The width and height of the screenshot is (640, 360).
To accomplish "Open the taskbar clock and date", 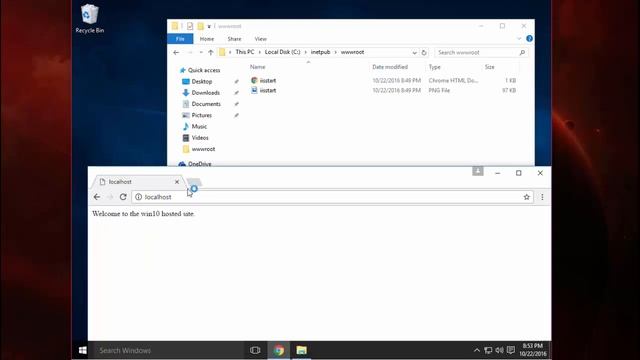I will [533, 350].
